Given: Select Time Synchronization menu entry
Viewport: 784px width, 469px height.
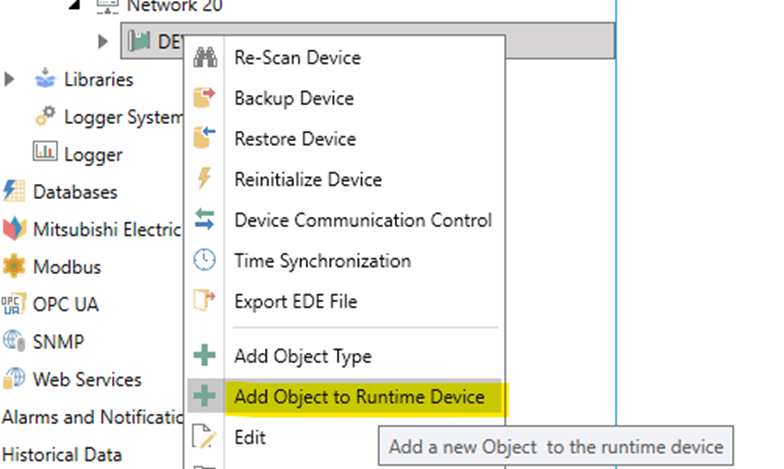Looking at the screenshot, I should coord(322,261).
